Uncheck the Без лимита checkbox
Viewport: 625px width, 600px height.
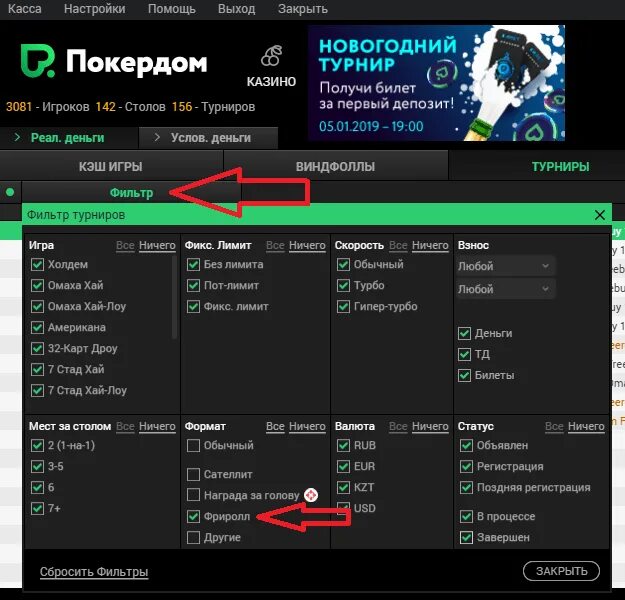pyautogui.click(x=193, y=264)
